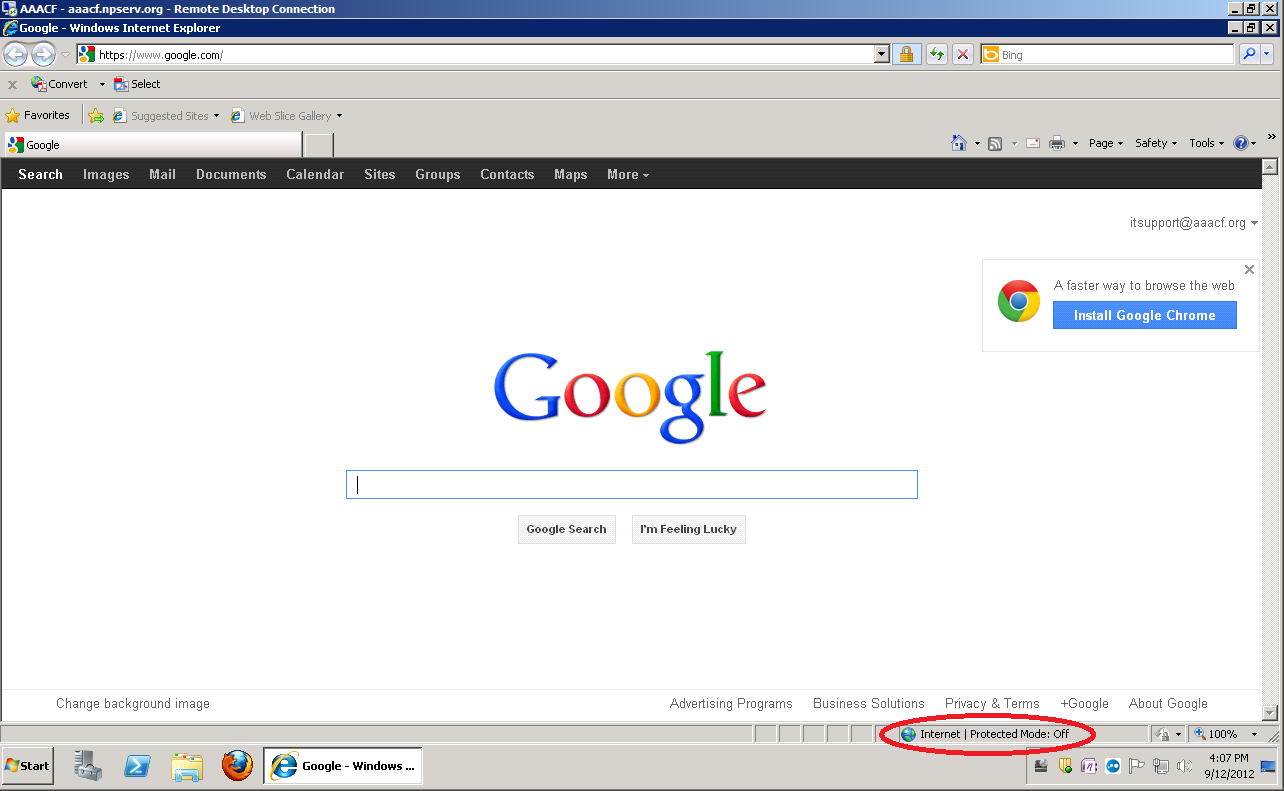Open the Business Solutions link
Viewport: 1284px width, 791px height.
pos(869,703)
